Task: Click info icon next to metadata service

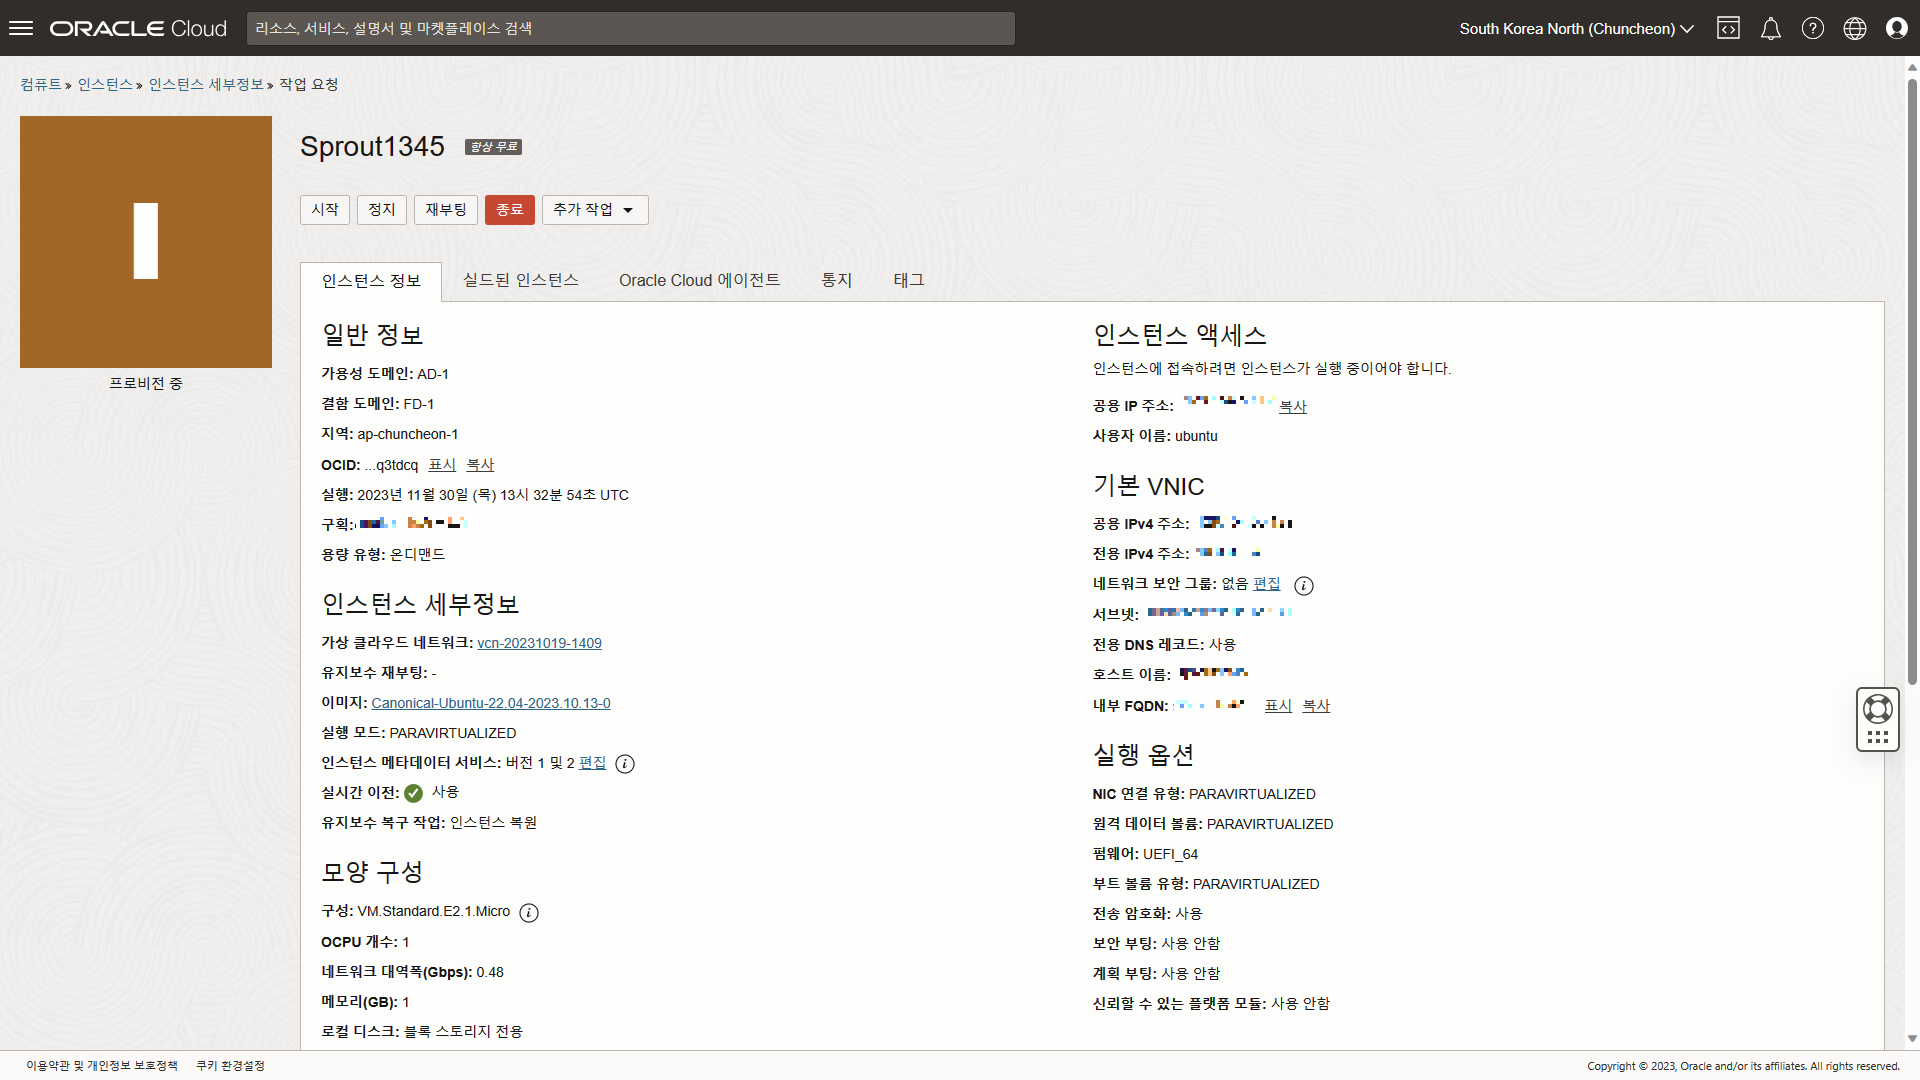Action: coord(625,764)
